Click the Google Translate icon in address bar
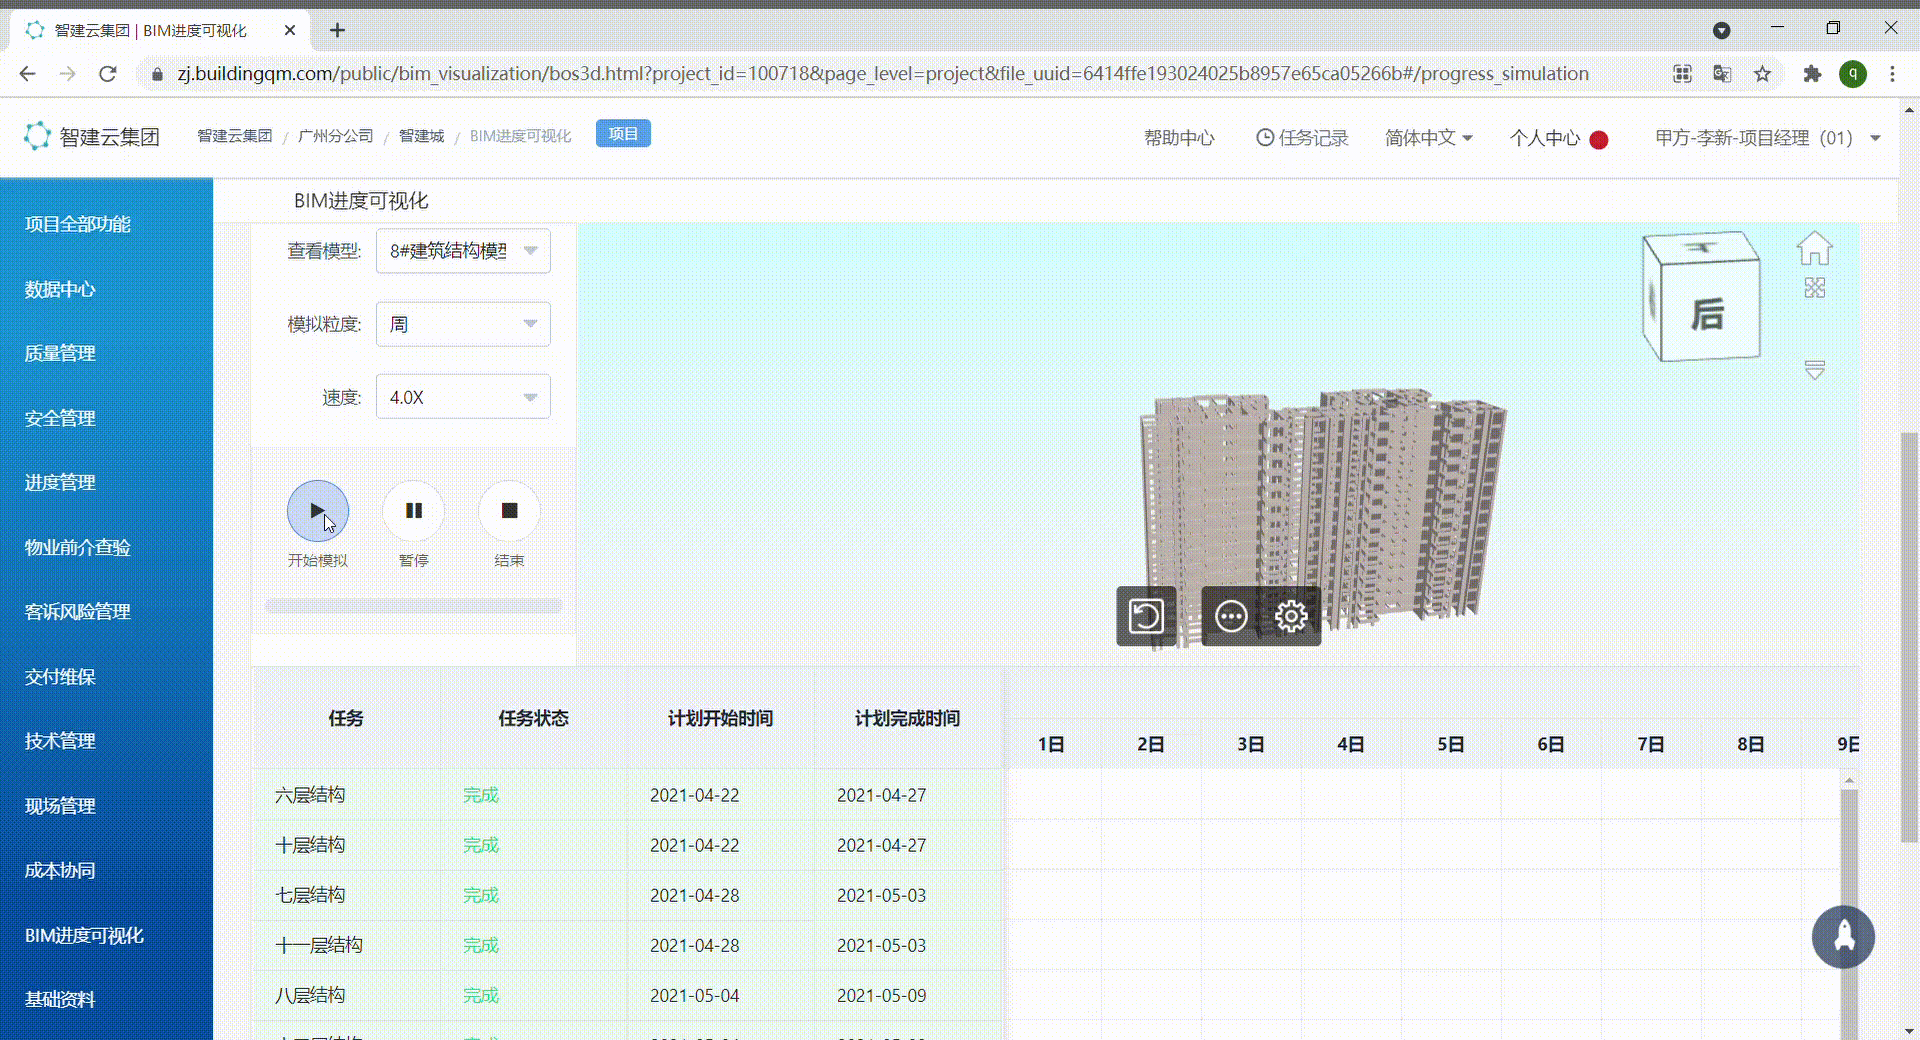 [x=1722, y=74]
